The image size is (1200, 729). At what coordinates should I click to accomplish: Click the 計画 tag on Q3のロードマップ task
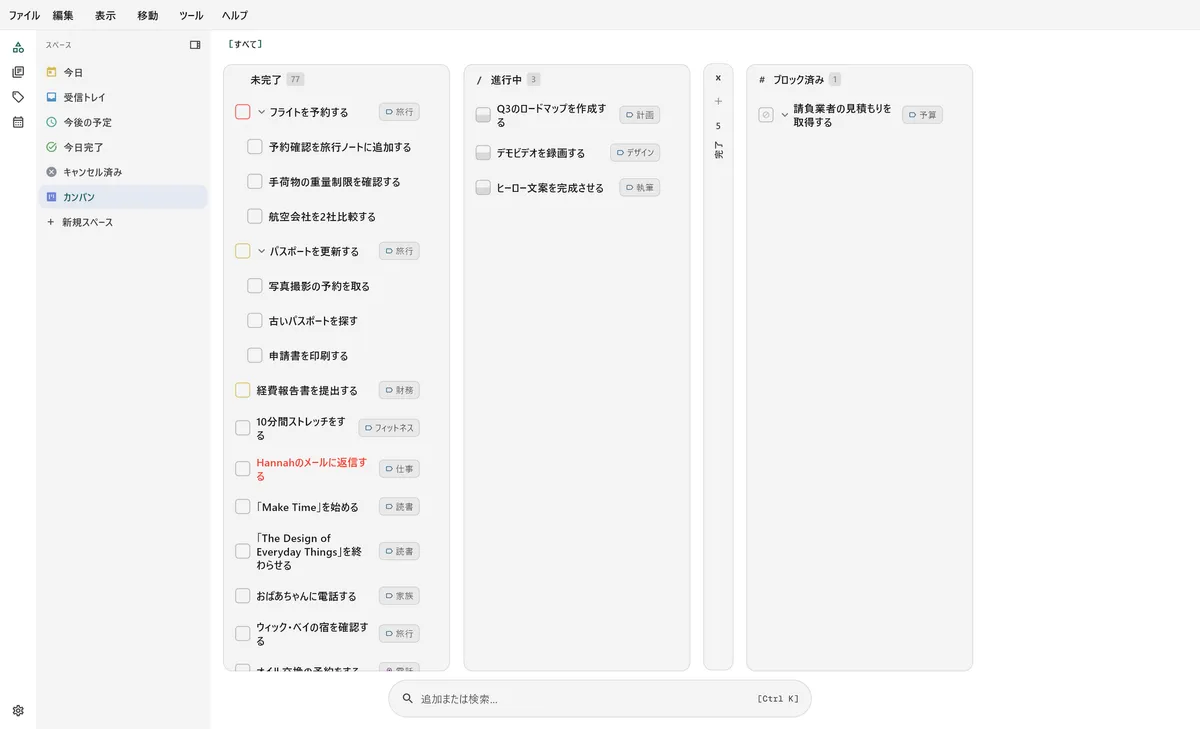tap(640, 115)
